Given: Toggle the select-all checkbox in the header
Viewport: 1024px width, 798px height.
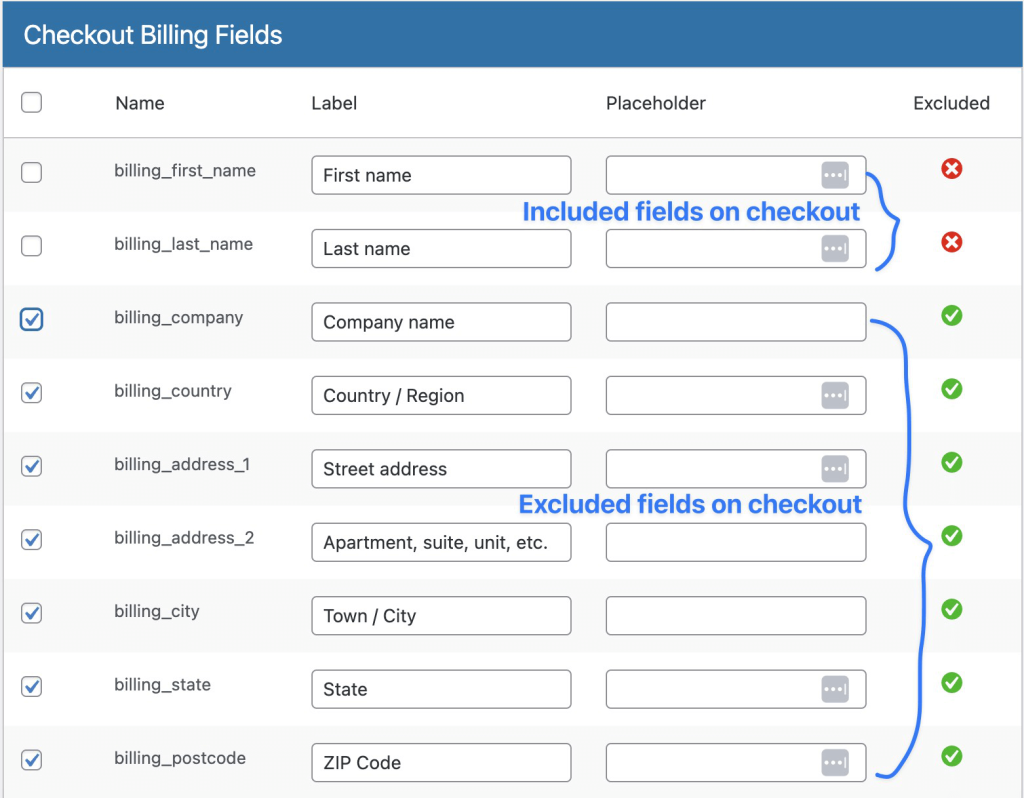Looking at the screenshot, I should tap(31, 103).
